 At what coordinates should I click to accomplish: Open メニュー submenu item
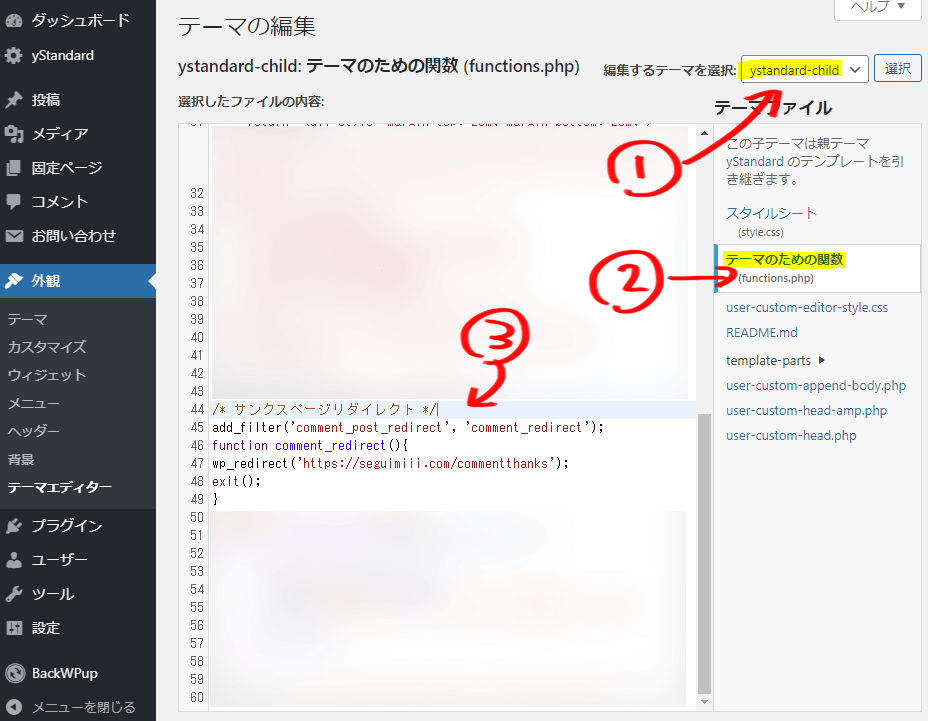[x=33, y=404]
